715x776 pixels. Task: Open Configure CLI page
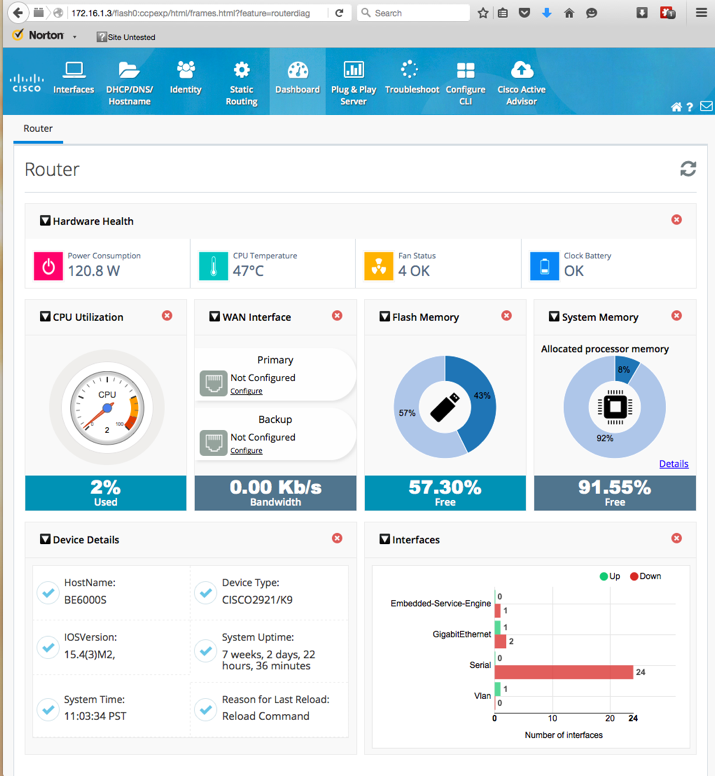(465, 83)
